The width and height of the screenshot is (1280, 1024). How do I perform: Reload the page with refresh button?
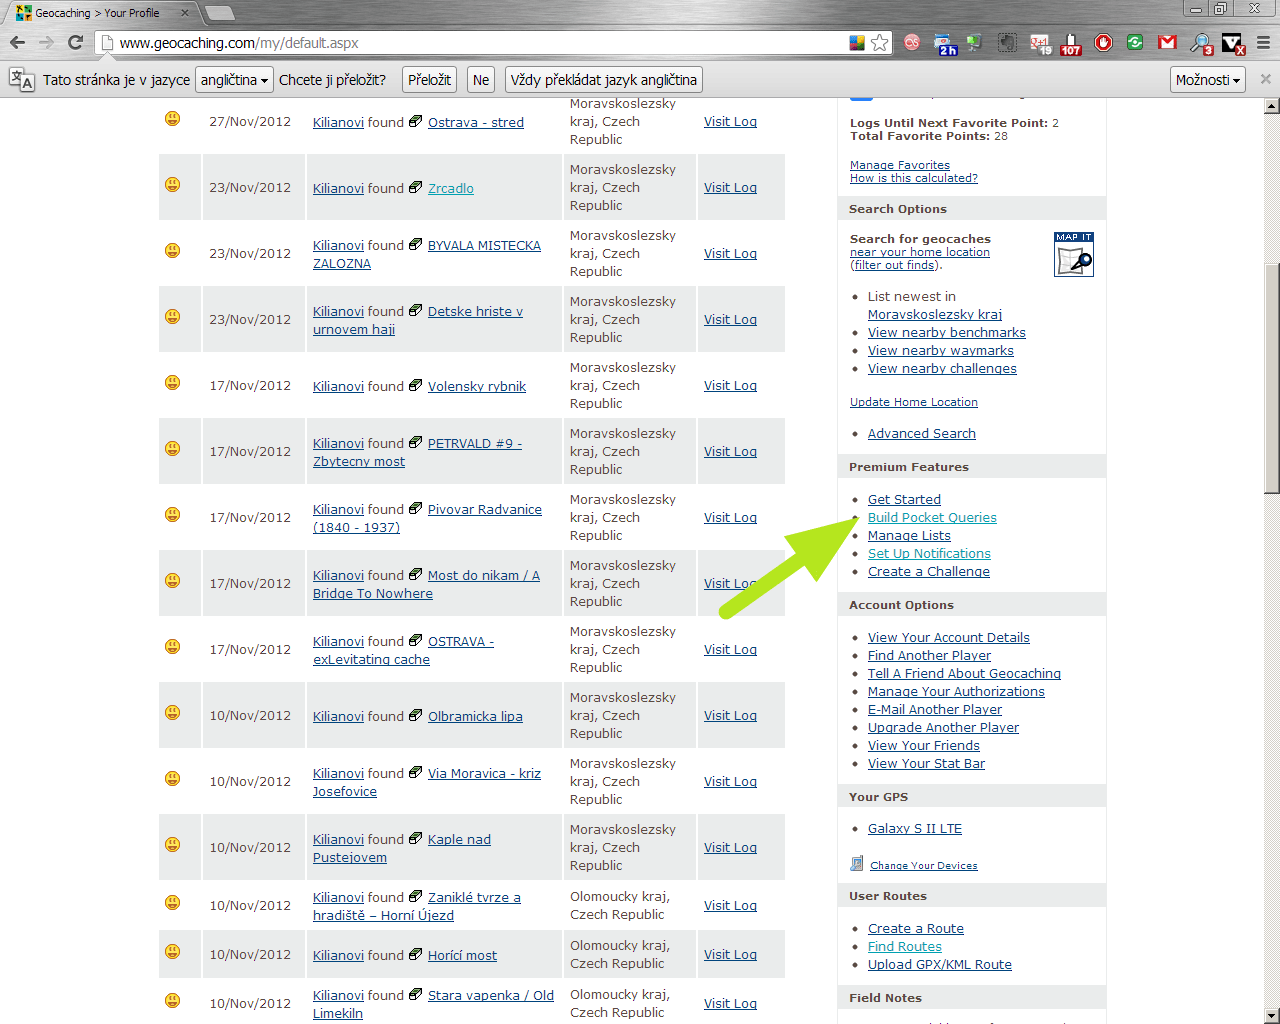click(x=75, y=42)
